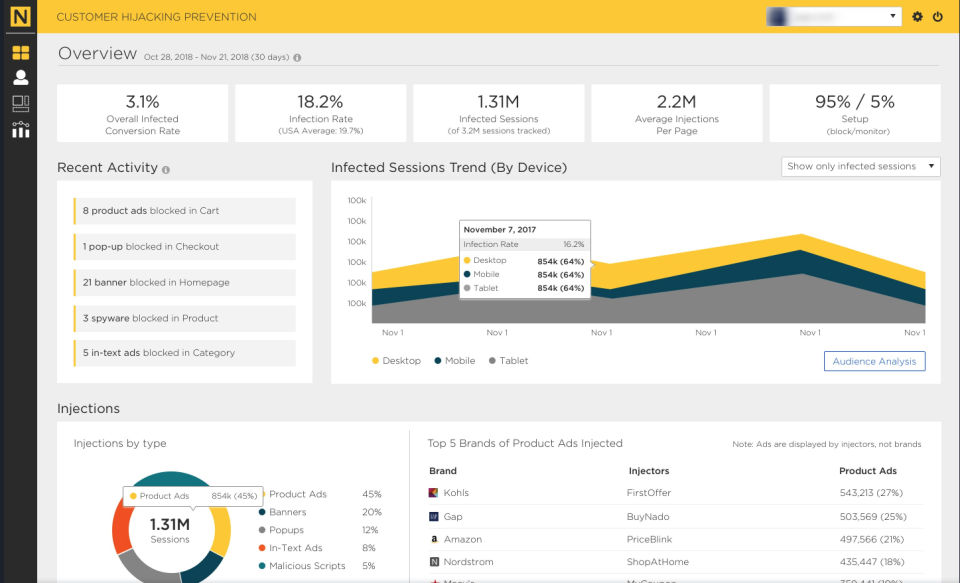Open the dashboard grid icon in sidebar
The width and height of the screenshot is (960, 583).
21,53
